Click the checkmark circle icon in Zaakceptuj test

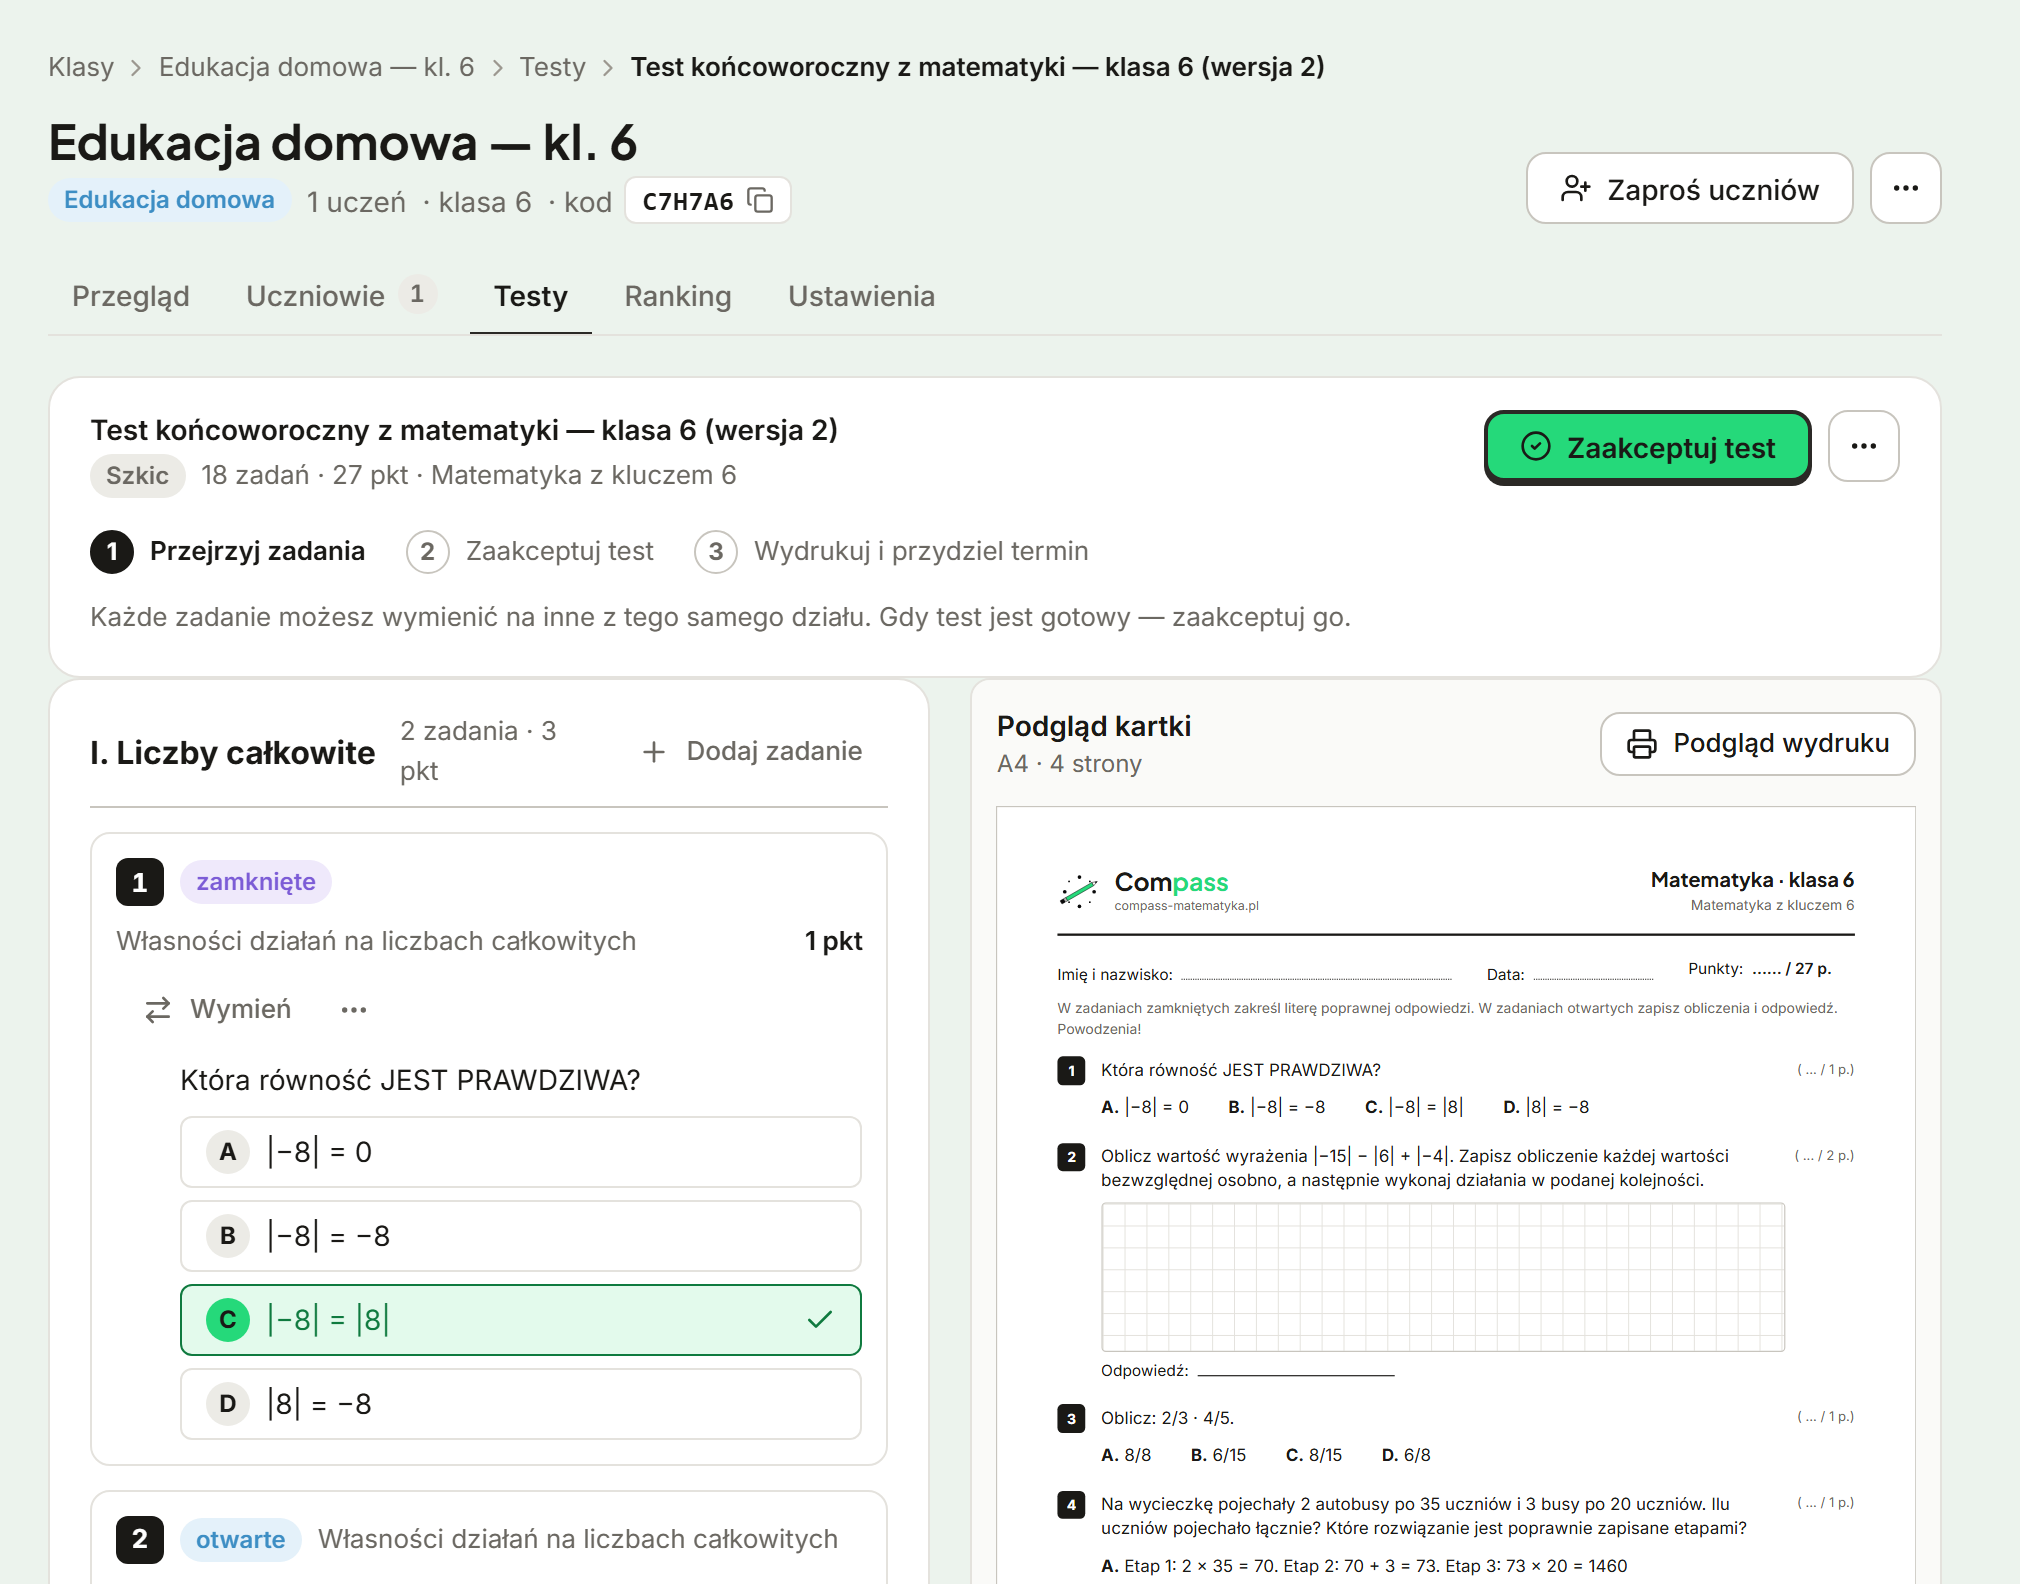(1536, 447)
